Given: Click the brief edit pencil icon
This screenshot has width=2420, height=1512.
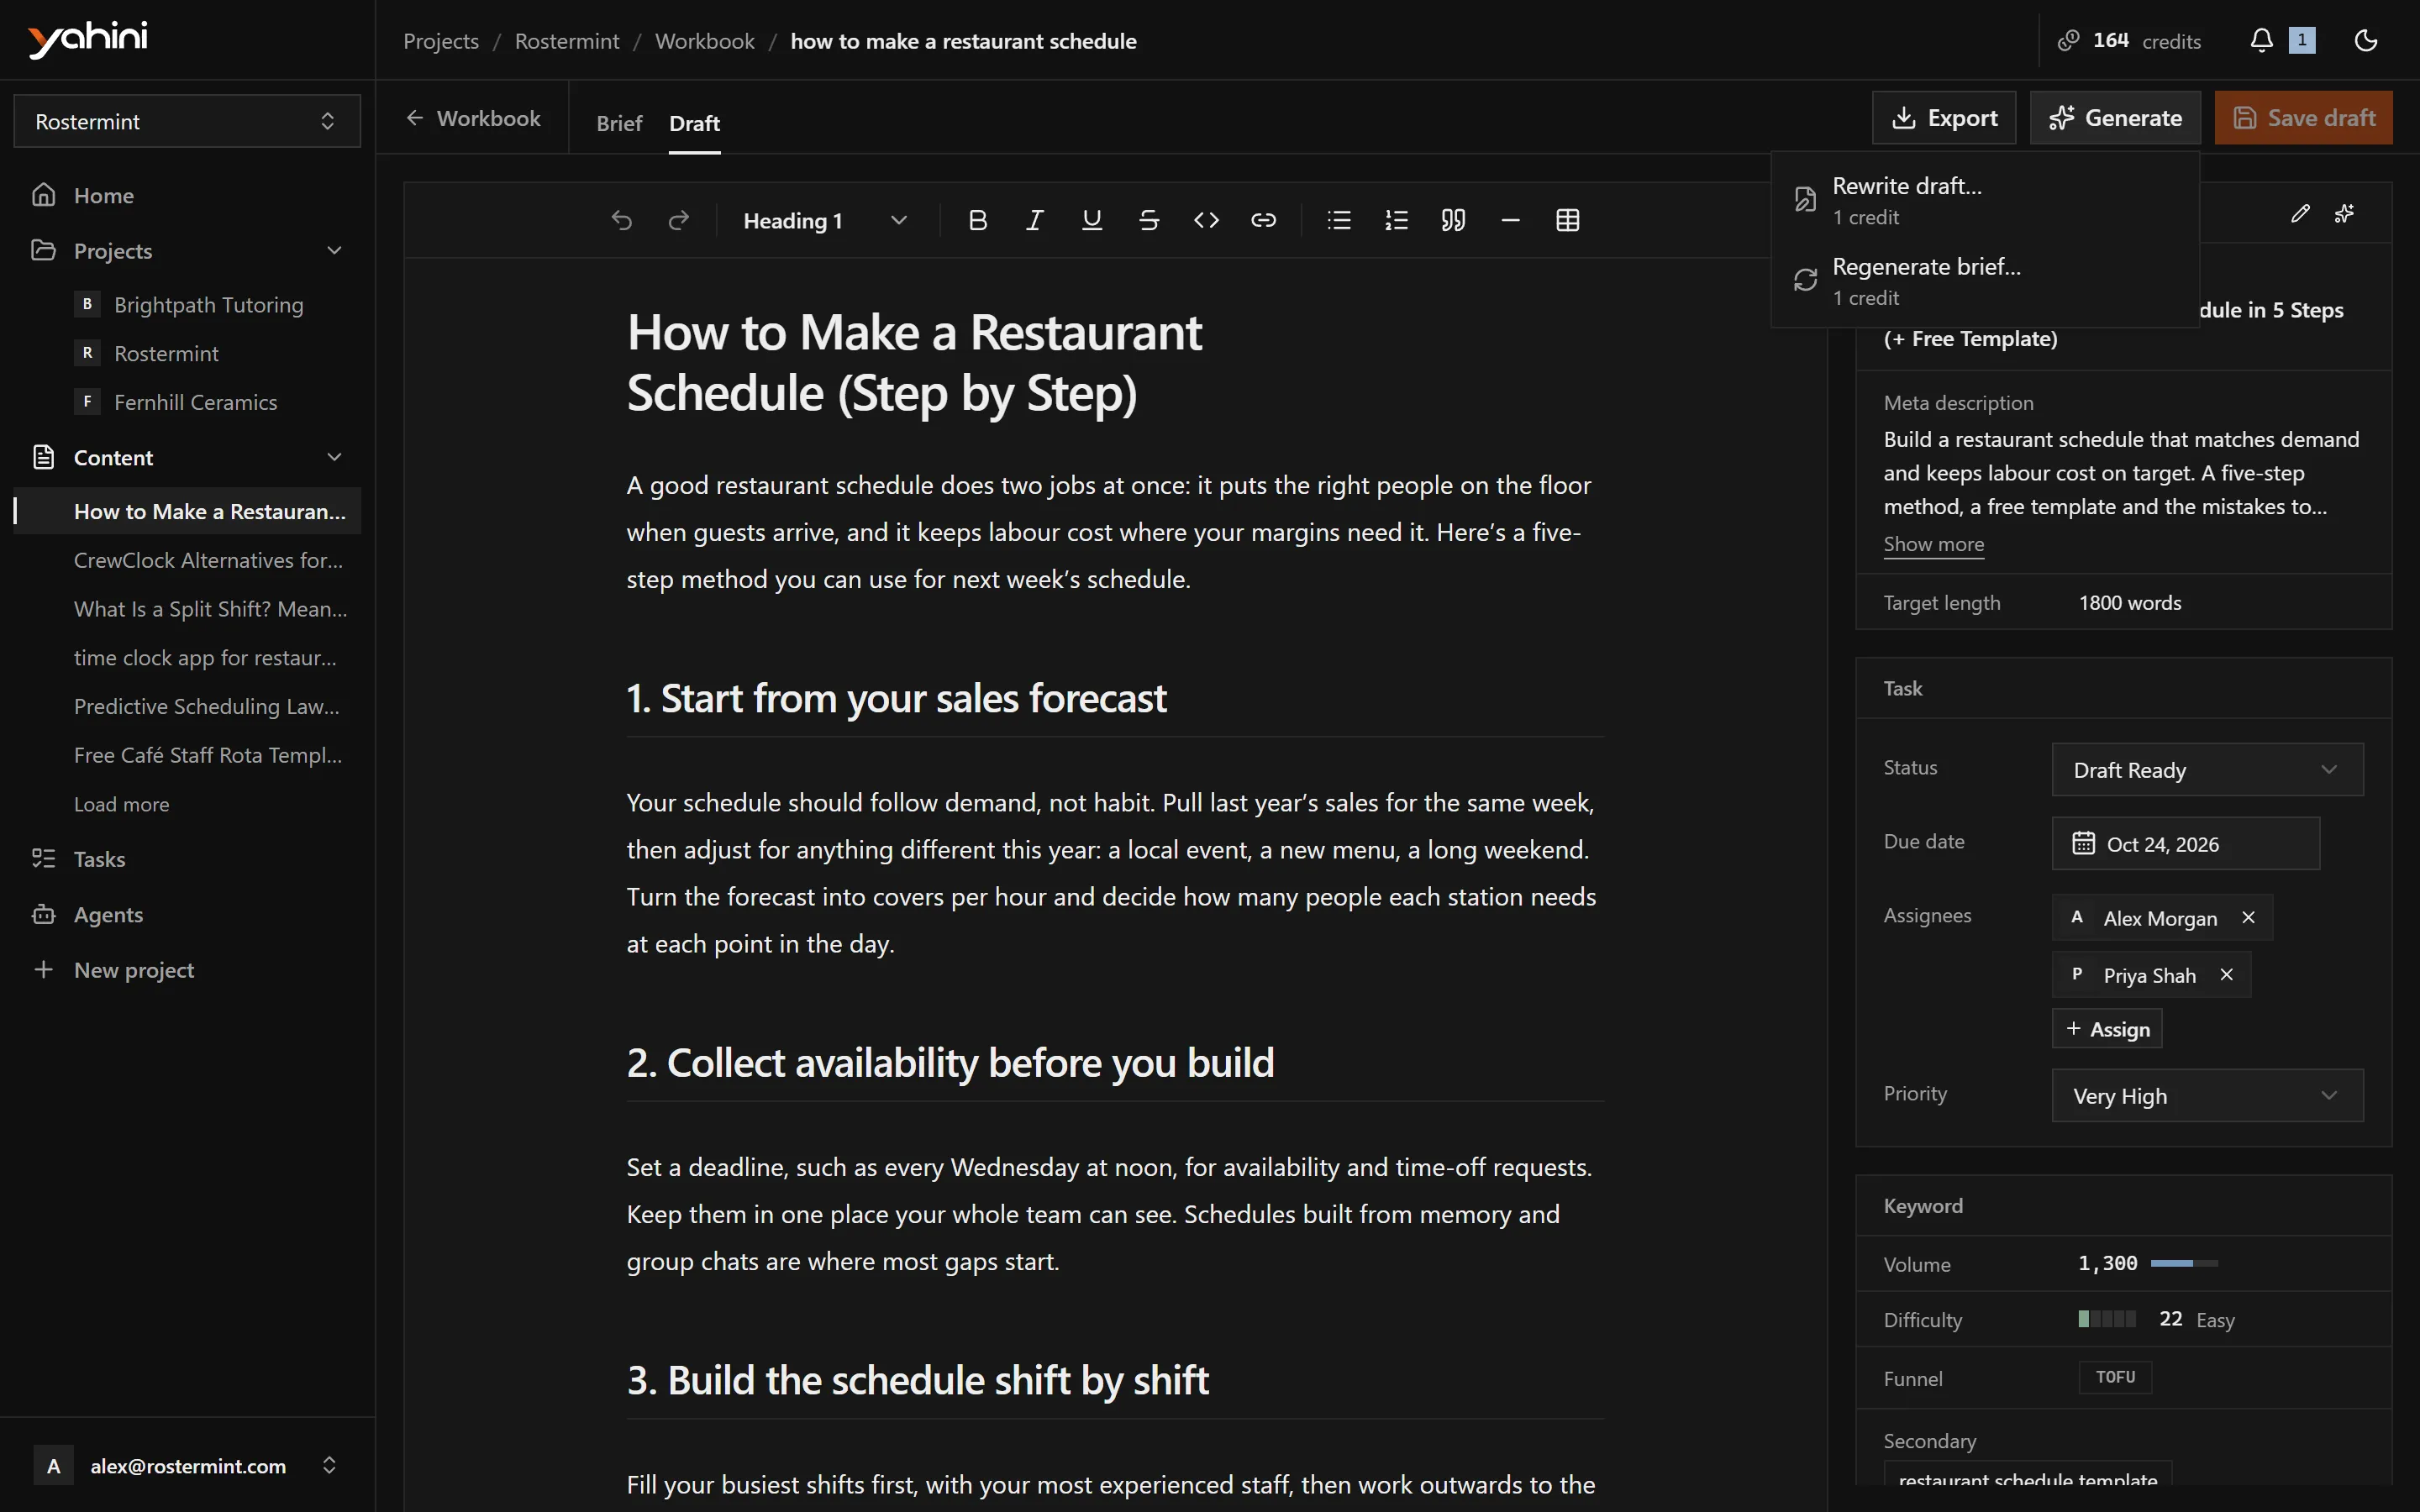Looking at the screenshot, I should click(2300, 213).
